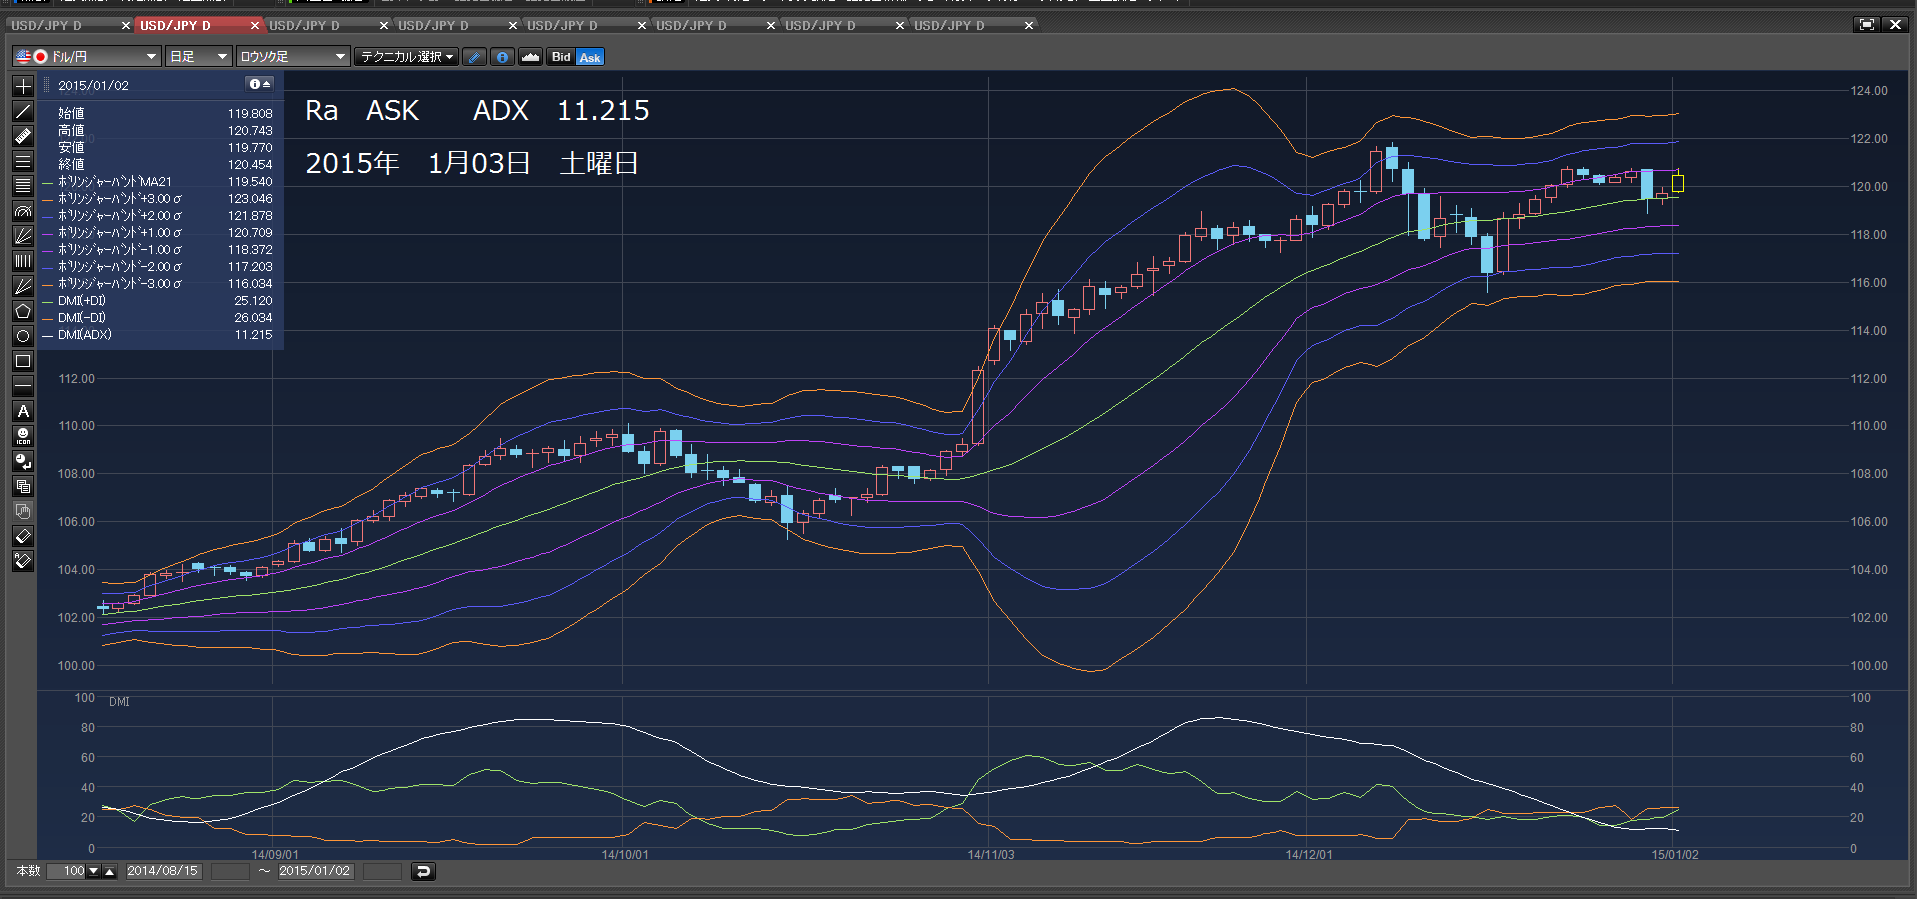Click the reset range return-arrow button
The image size is (1917, 899).
coord(423,871)
